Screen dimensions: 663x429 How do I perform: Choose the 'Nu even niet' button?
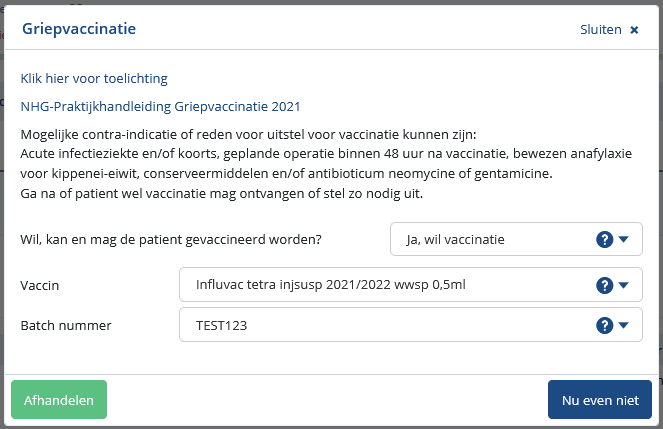600,400
